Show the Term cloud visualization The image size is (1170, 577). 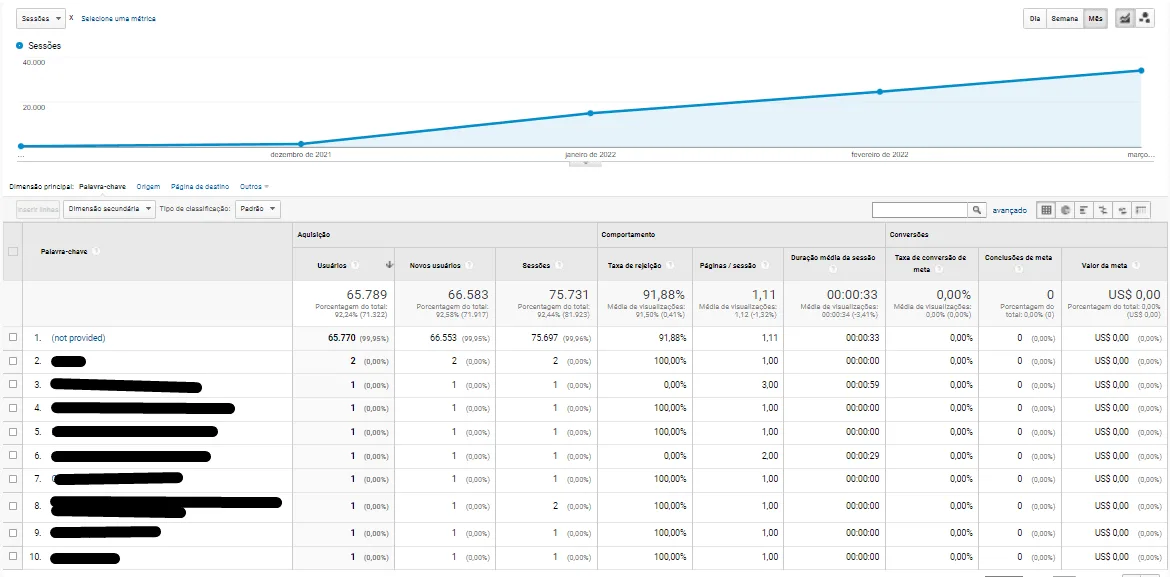[1123, 210]
